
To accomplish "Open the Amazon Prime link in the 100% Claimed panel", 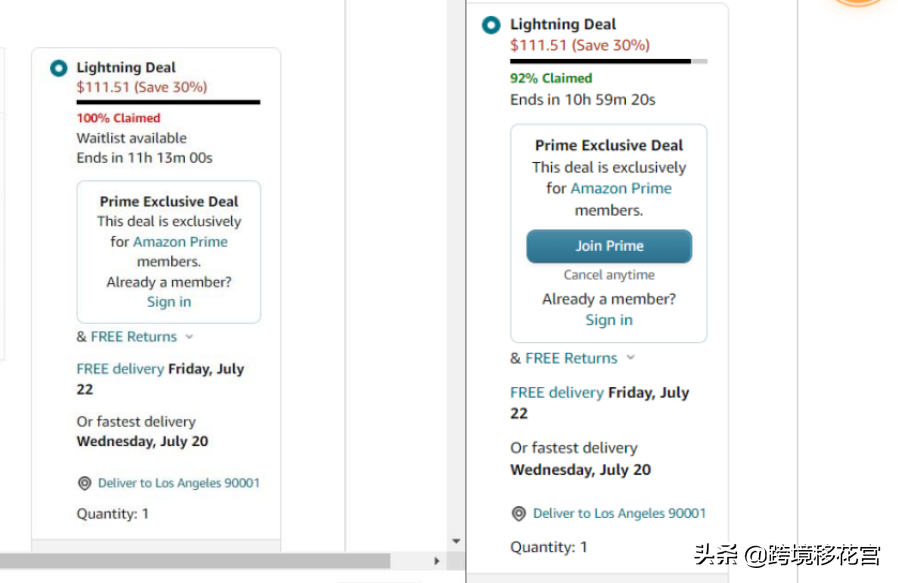I will click(x=180, y=242).
